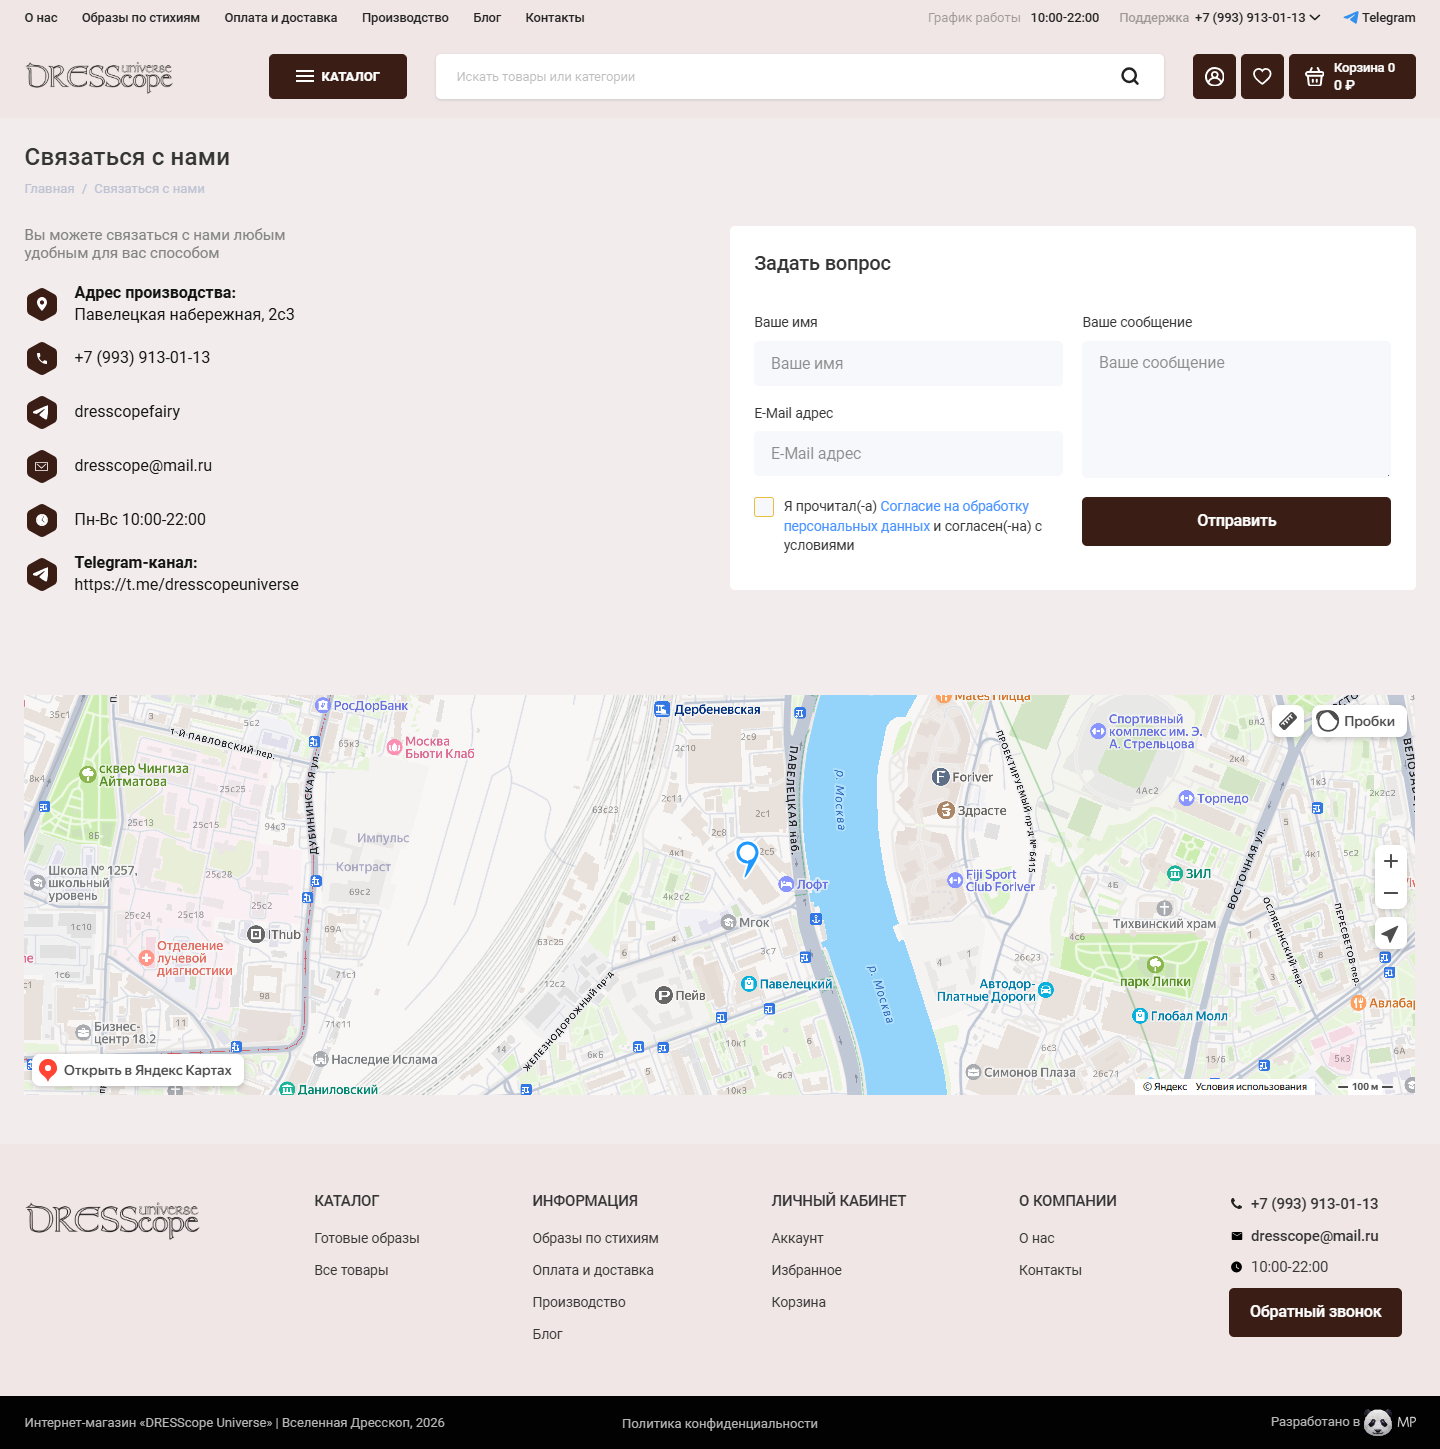This screenshot has height=1449, width=1440.
Task: Open footer О нас link
Action: click(x=1036, y=1238)
